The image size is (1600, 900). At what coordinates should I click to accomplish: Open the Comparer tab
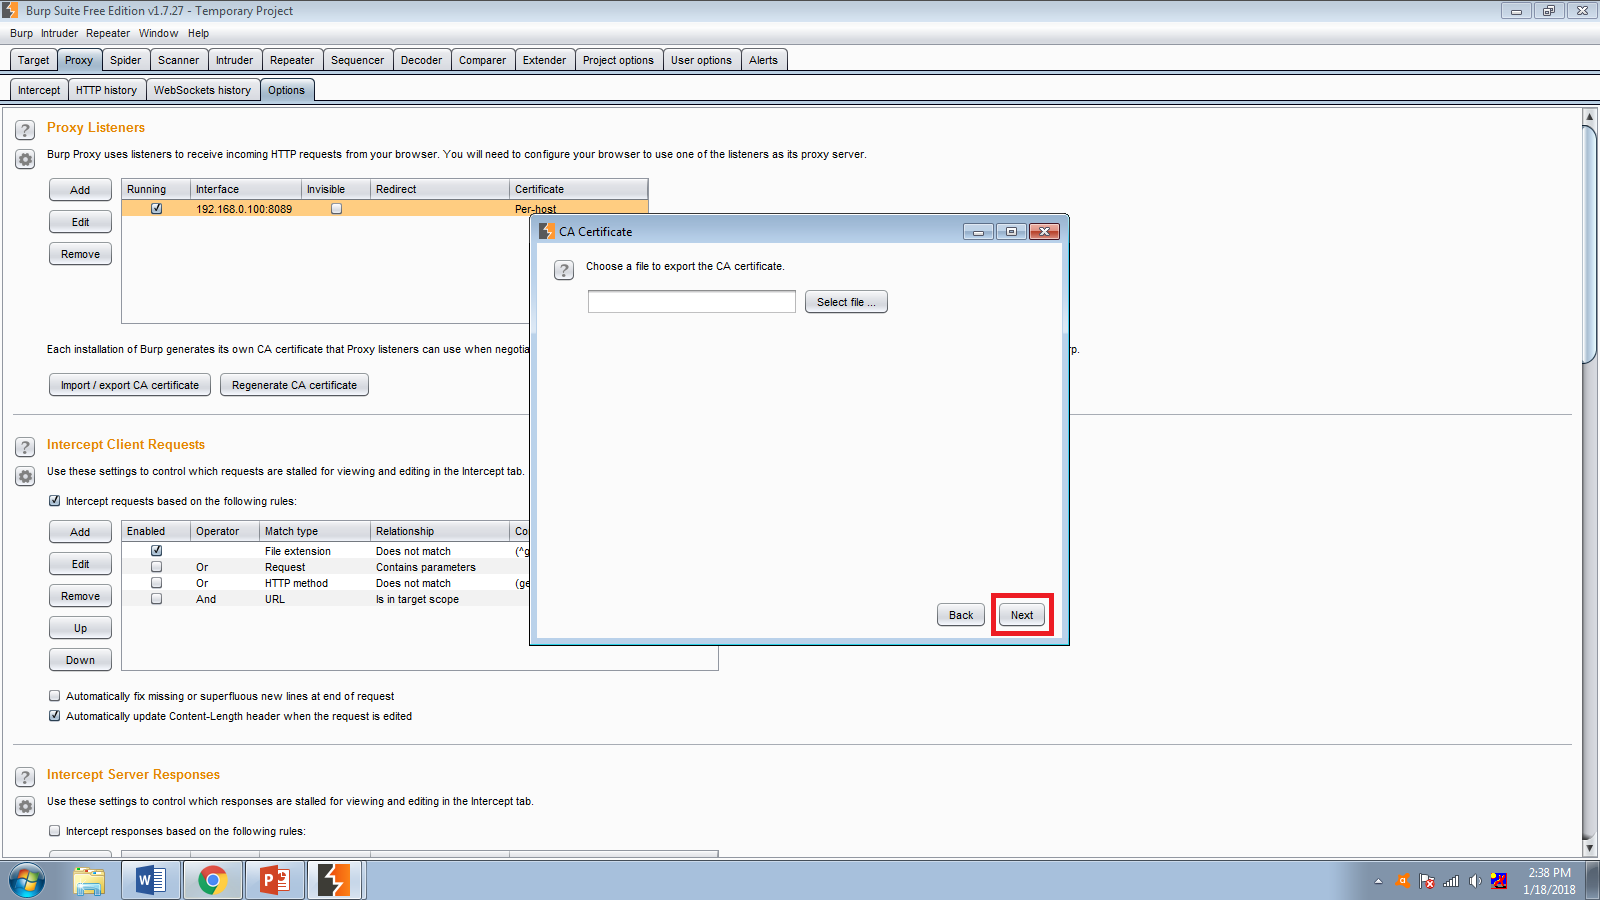(482, 60)
